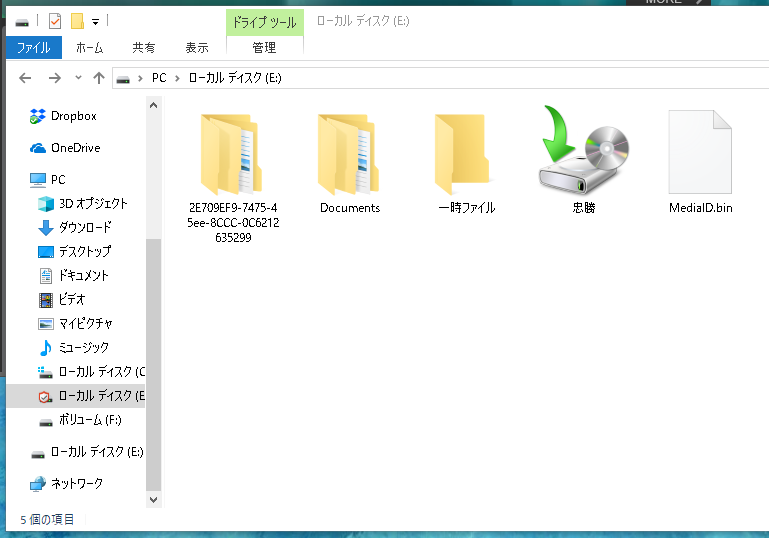Click the document icon beside ドキュメント

(x=46, y=276)
